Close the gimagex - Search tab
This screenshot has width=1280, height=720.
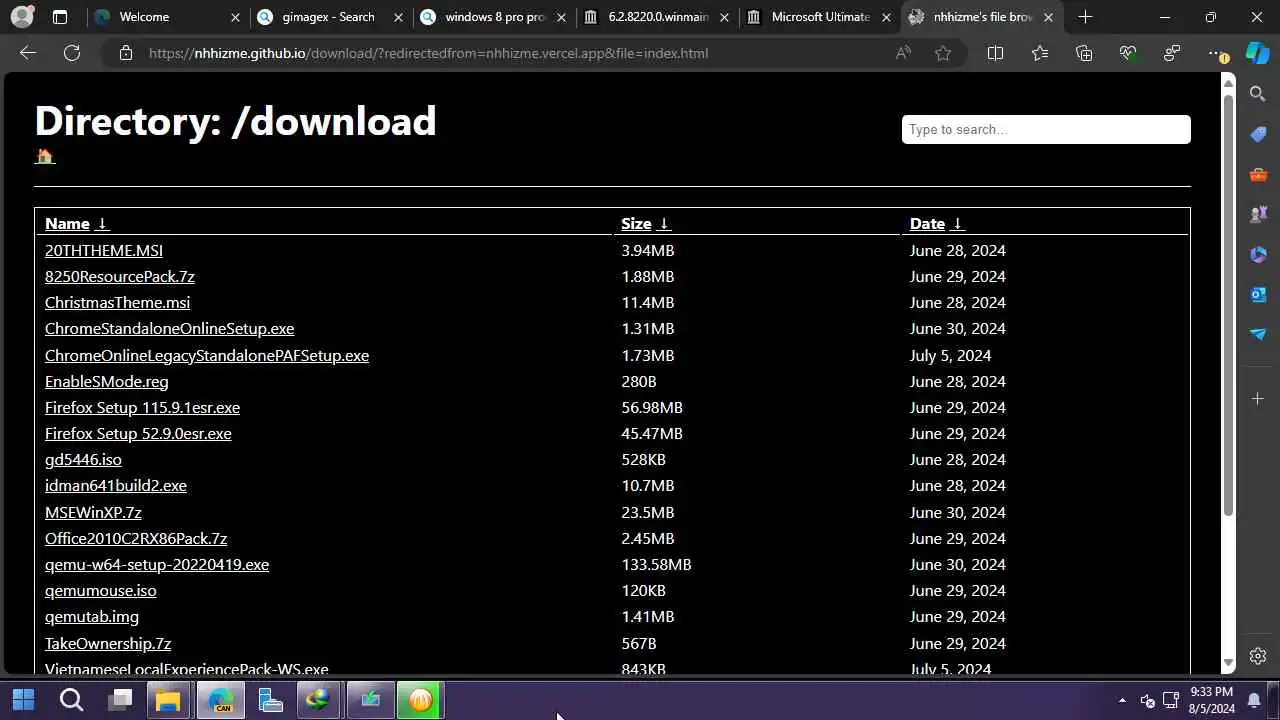tap(398, 17)
